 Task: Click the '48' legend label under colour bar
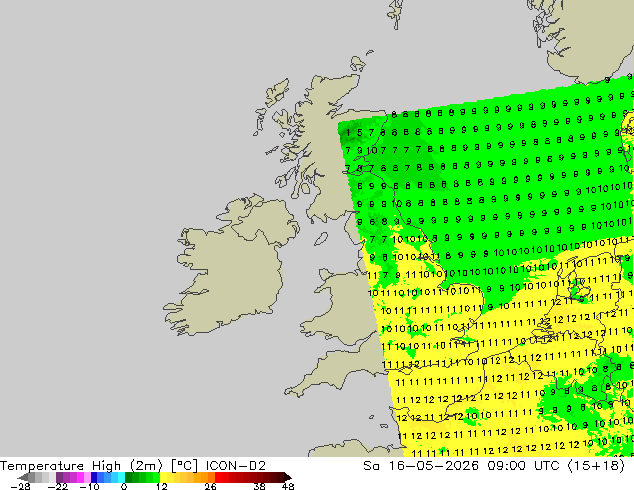(x=288, y=486)
